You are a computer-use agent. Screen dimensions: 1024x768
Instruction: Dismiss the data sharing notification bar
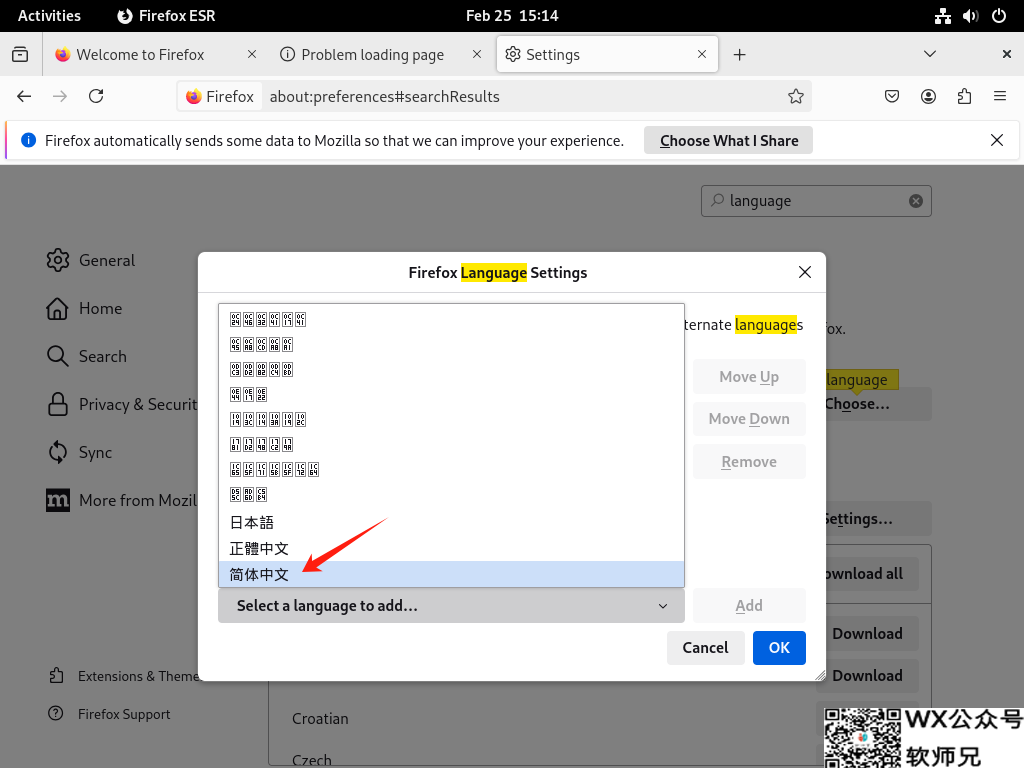(997, 140)
